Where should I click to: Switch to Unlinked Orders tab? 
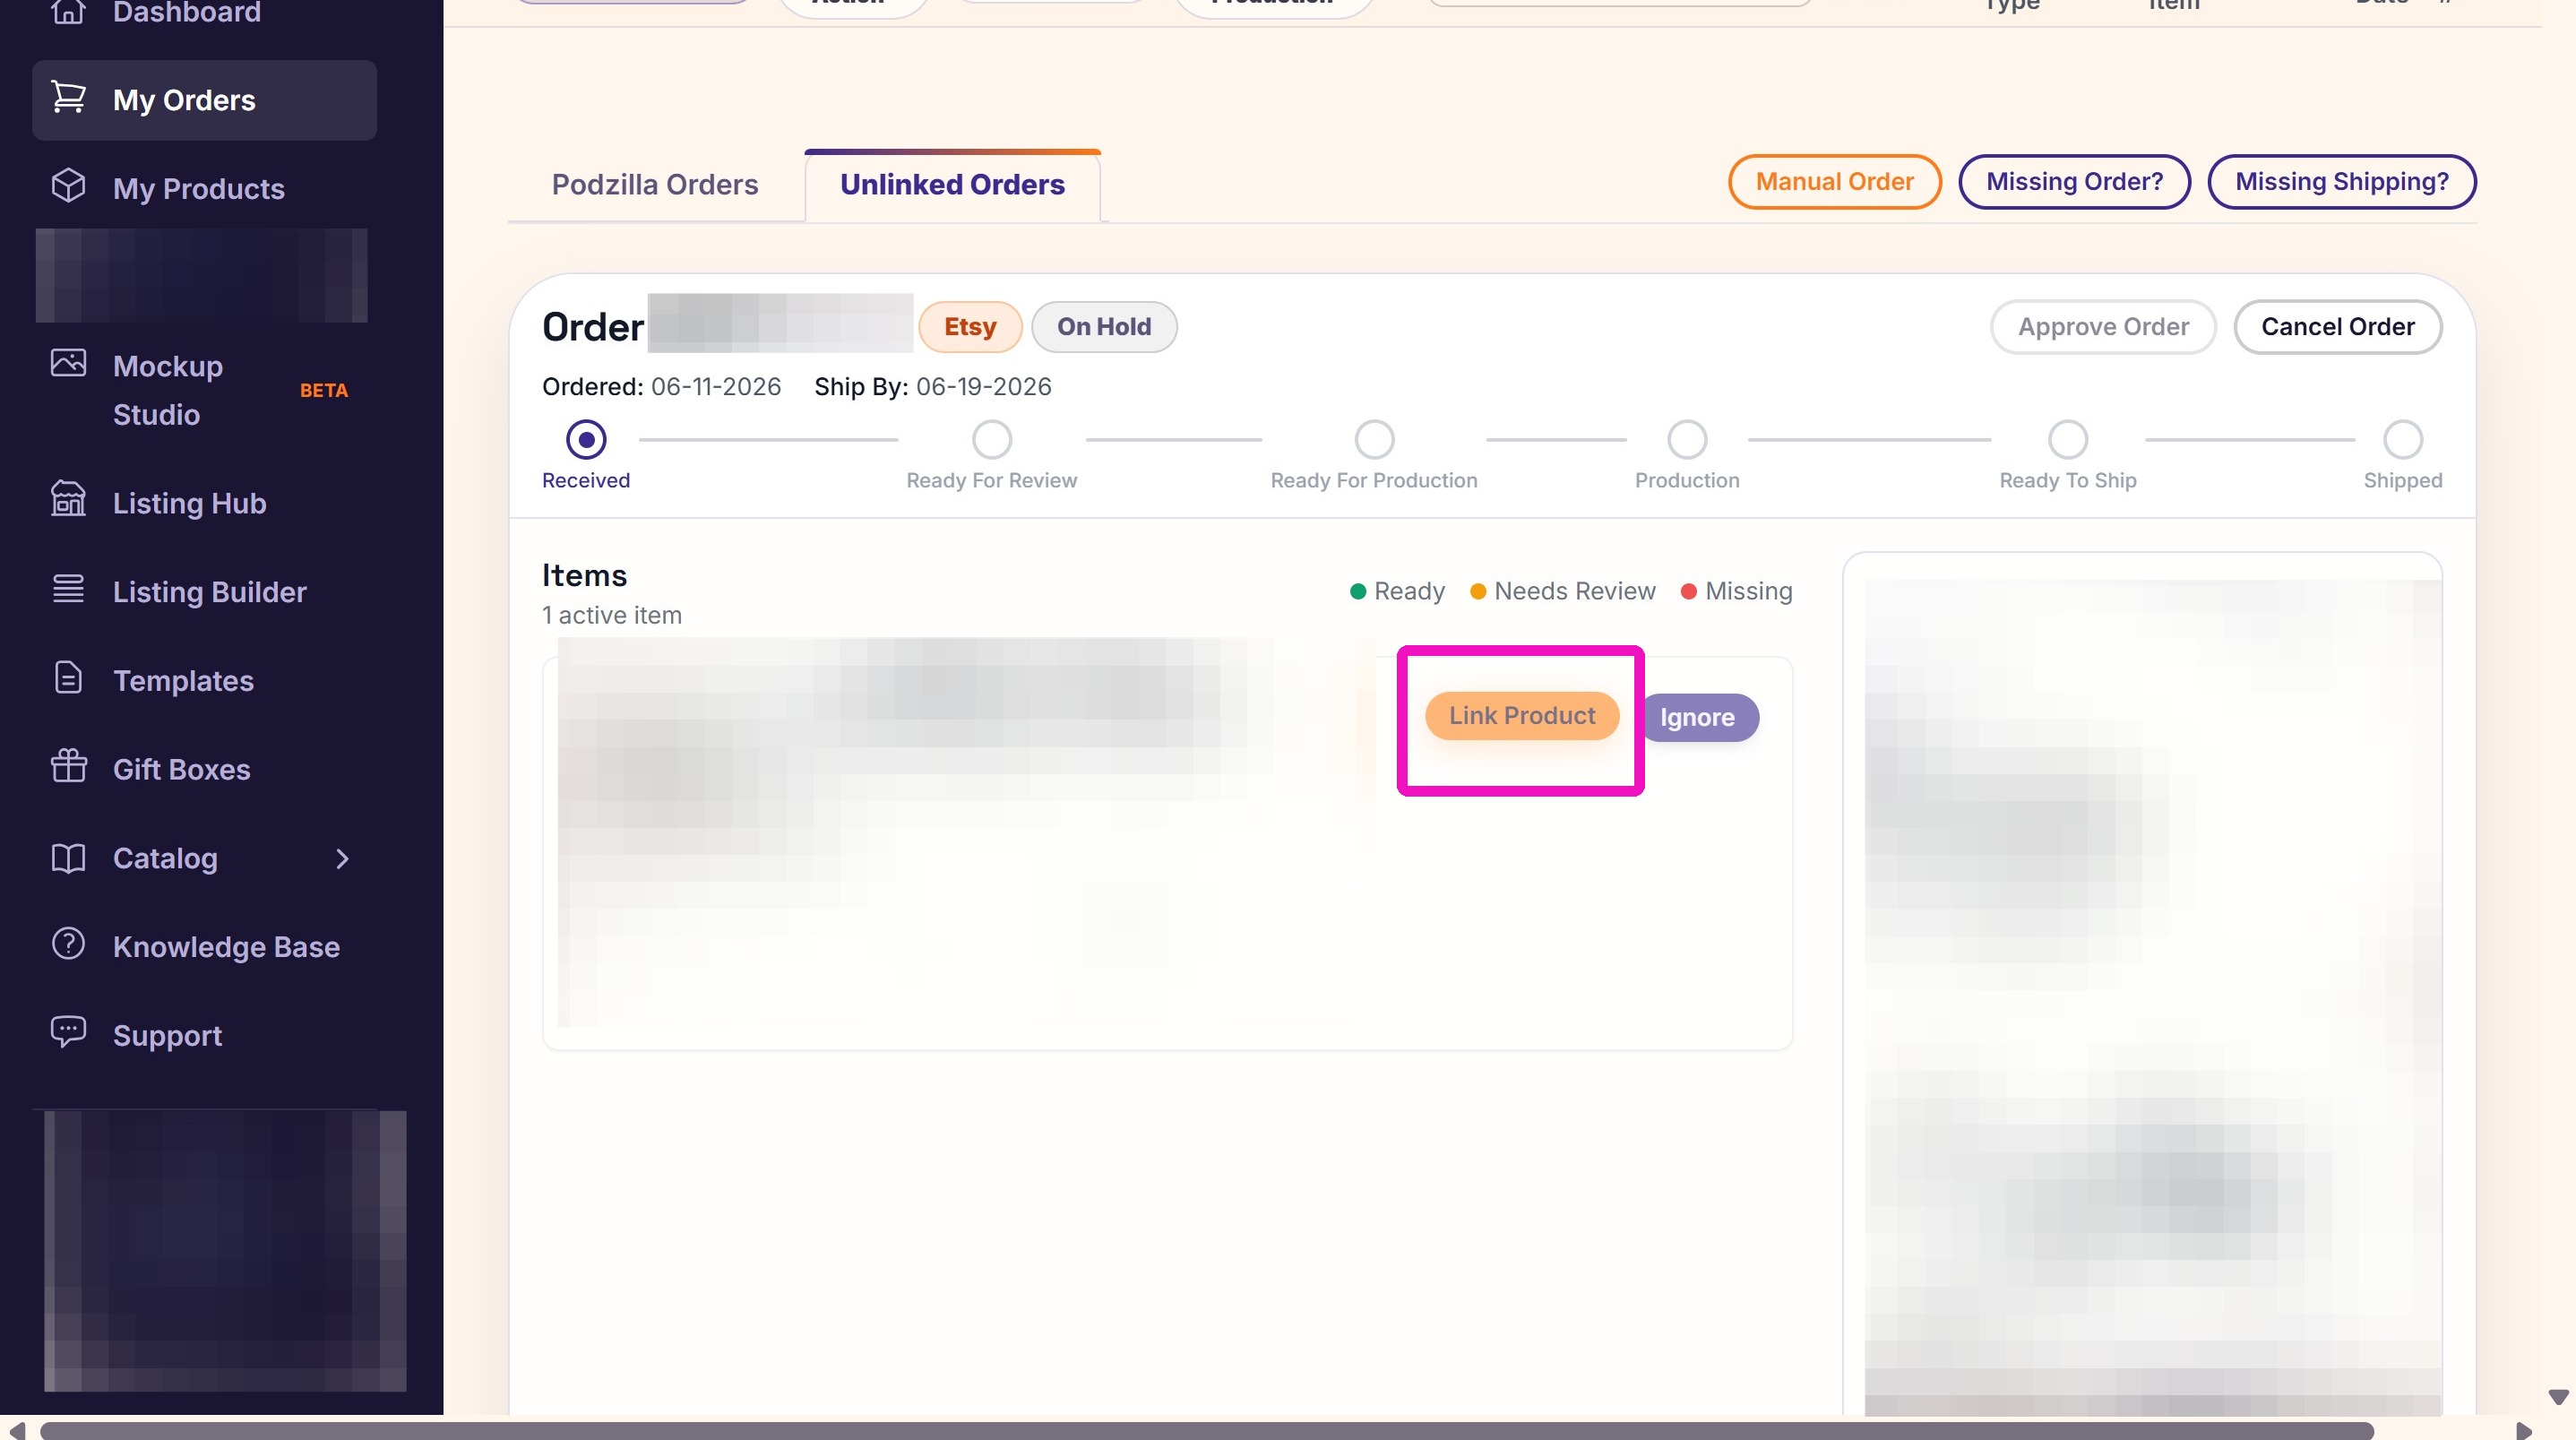click(x=952, y=185)
